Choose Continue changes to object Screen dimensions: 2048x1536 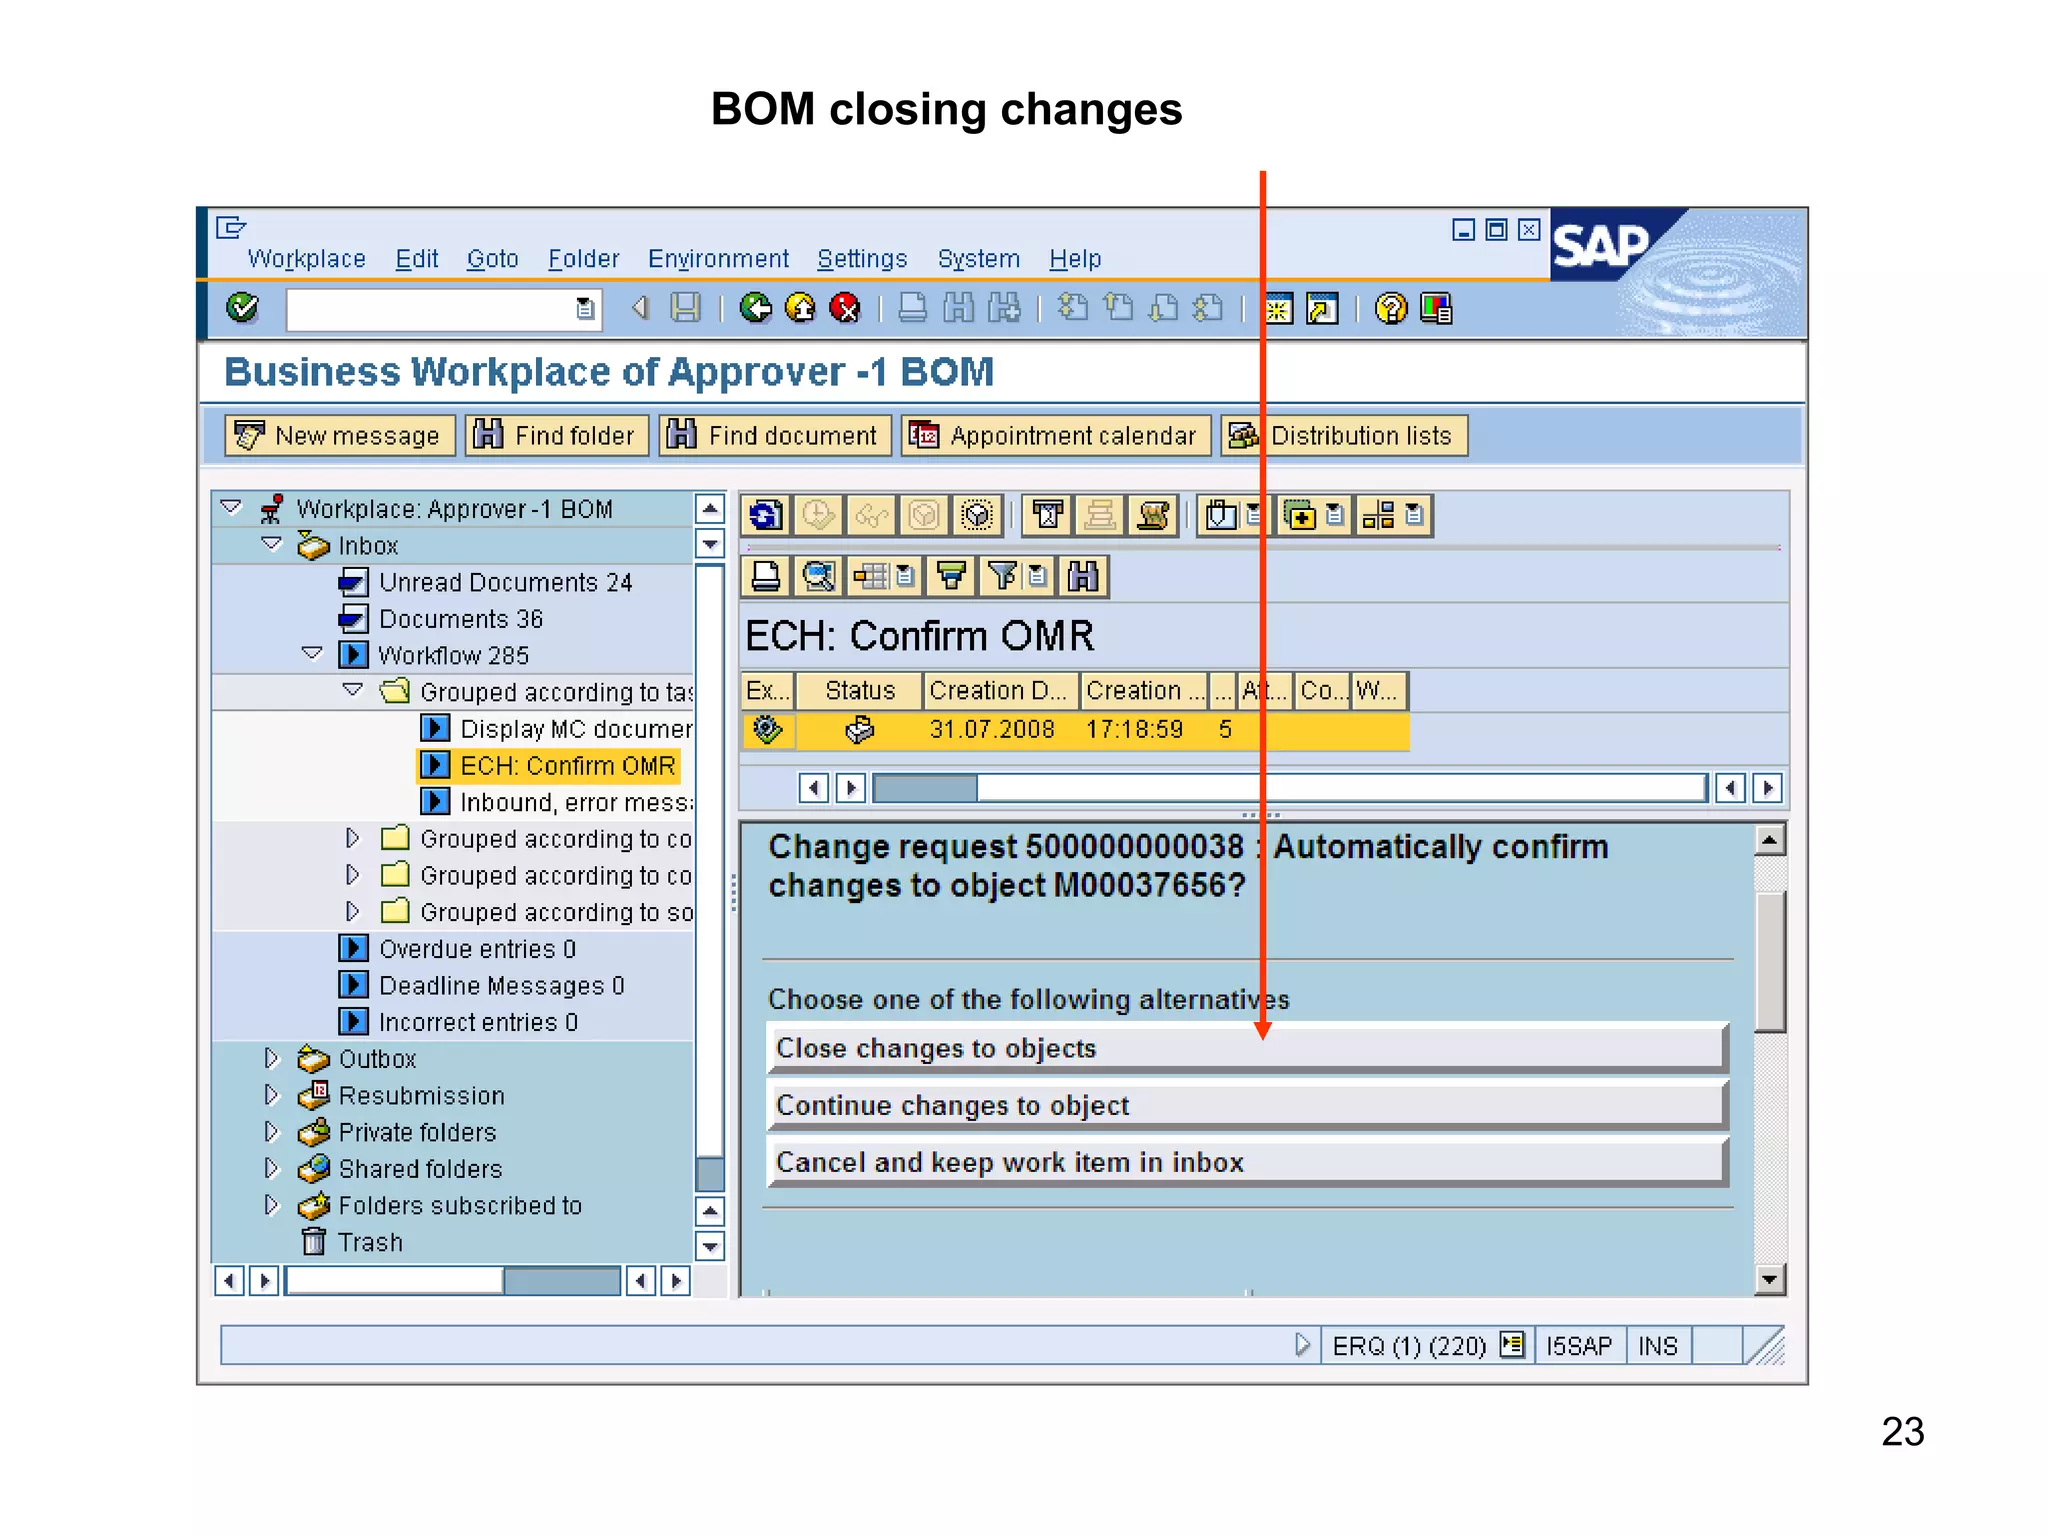point(1247,1105)
